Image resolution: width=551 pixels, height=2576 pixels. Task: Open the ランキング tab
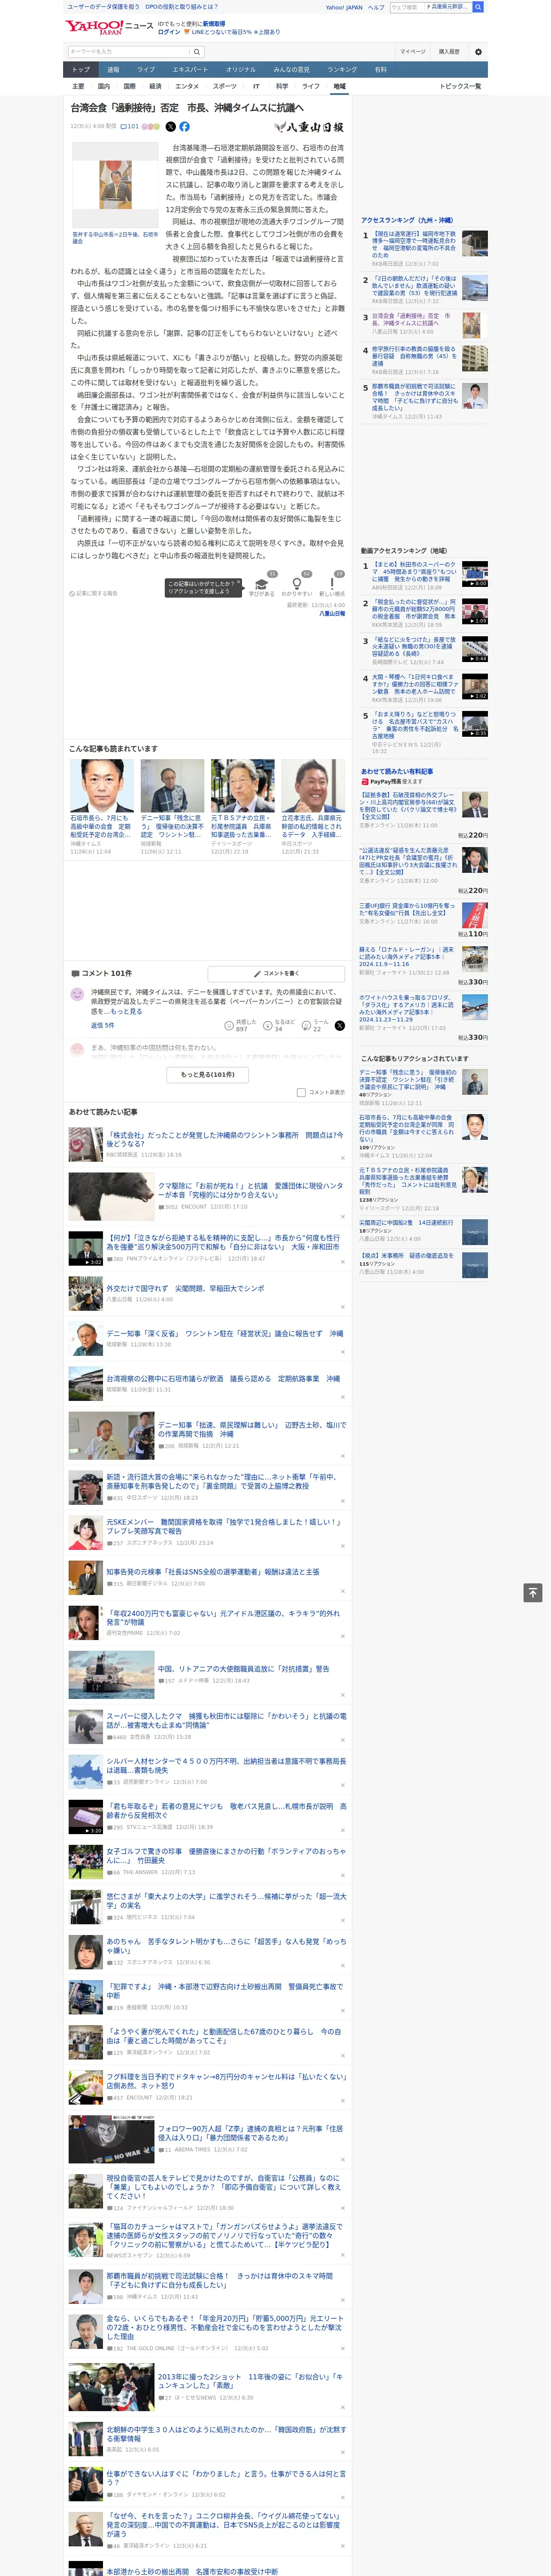(342, 70)
